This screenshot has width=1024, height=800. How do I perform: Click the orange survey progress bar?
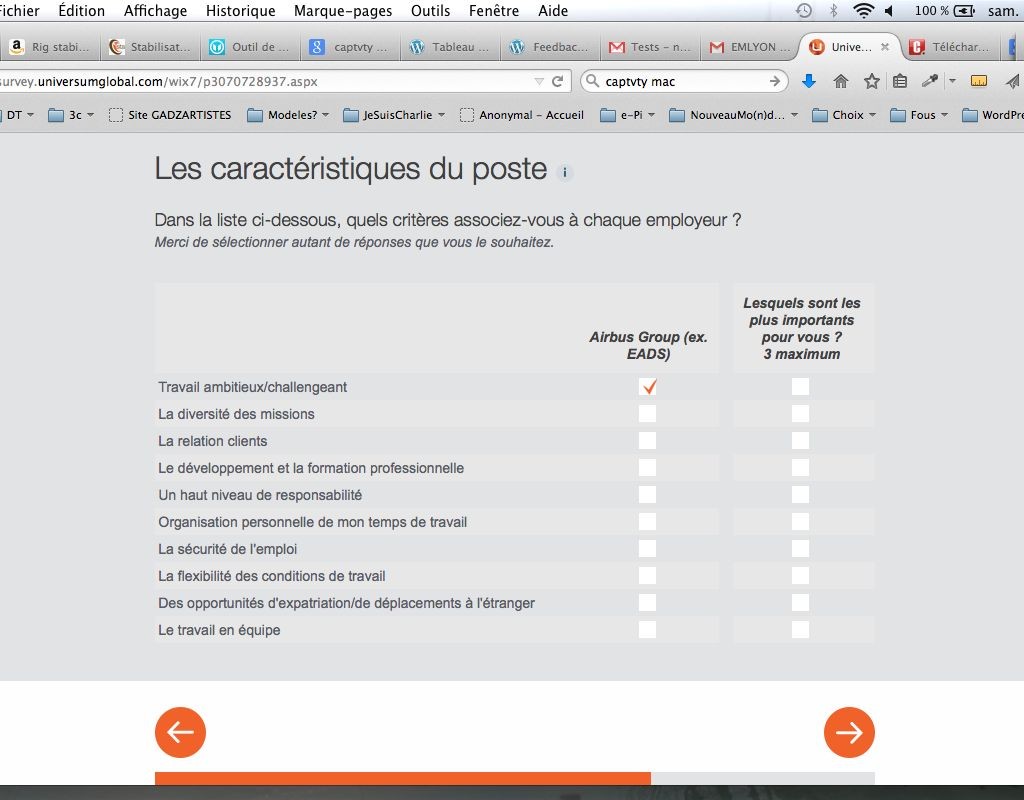(402, 778)
